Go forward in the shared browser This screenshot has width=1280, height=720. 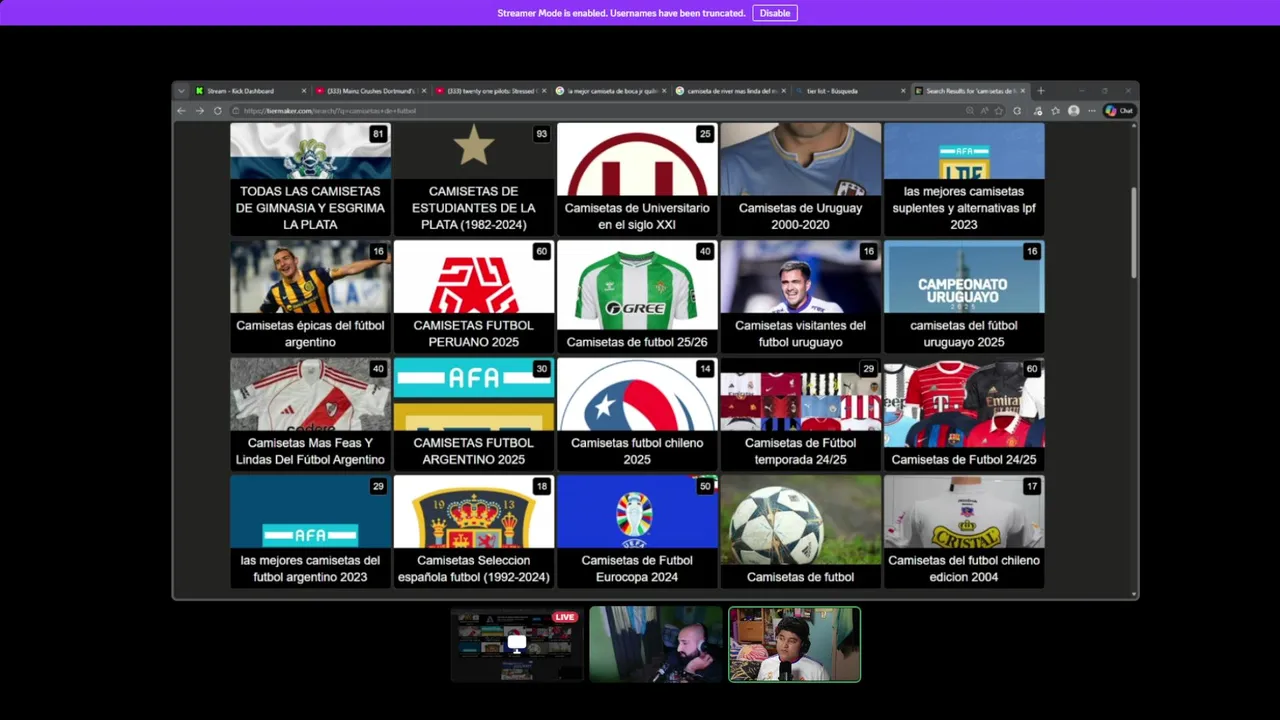(x=199, y=111)
